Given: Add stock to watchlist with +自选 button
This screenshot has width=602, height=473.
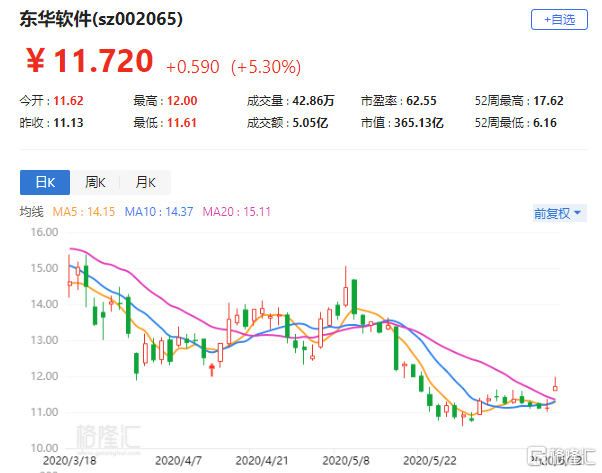Looking at the screenshot, I should pos(559,20).
